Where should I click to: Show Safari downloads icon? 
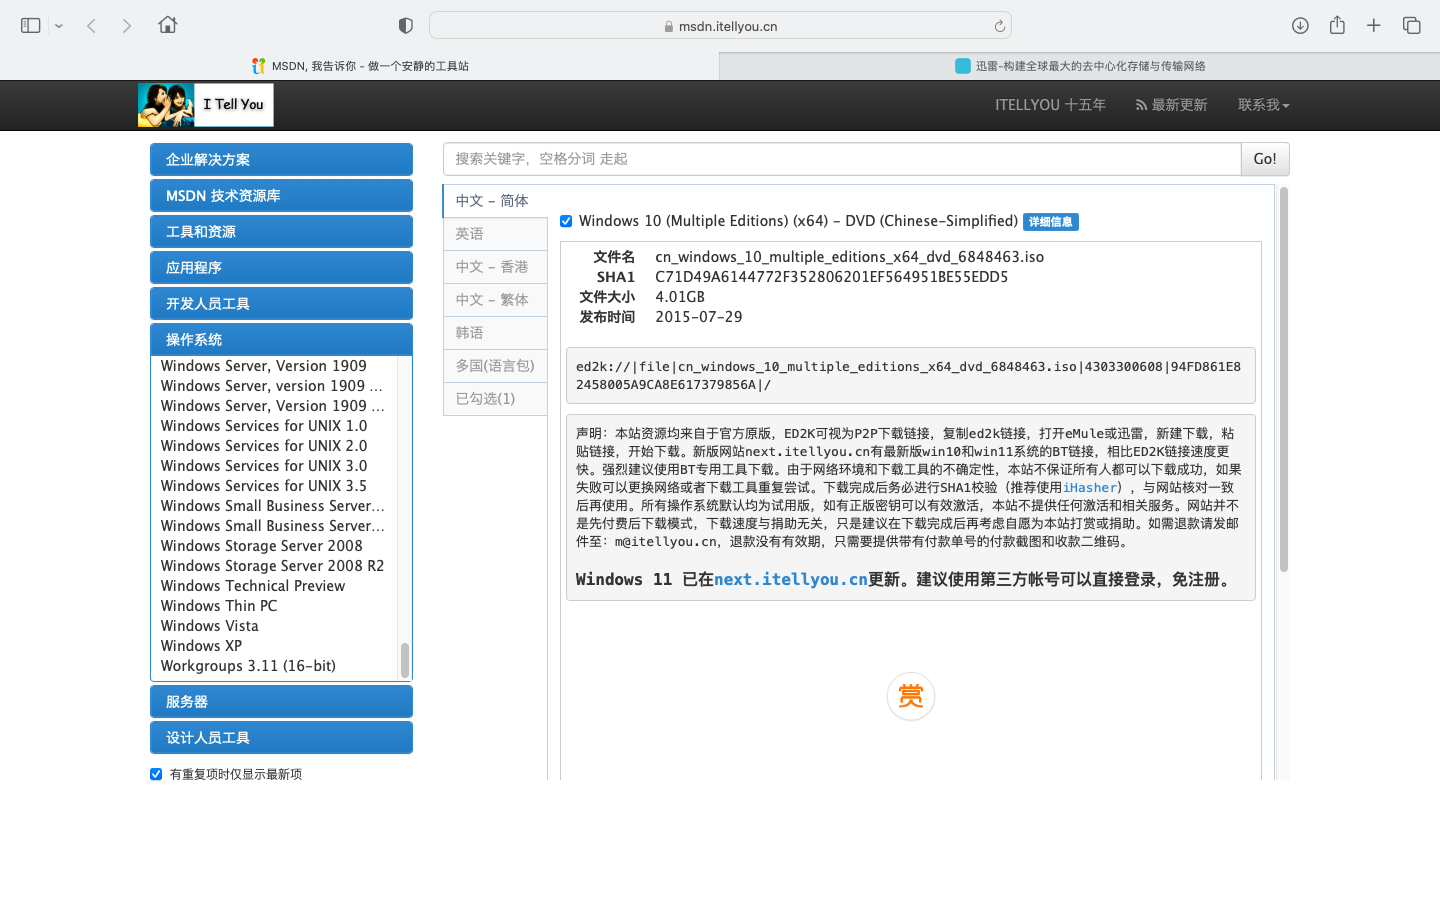coord(1300,26)
